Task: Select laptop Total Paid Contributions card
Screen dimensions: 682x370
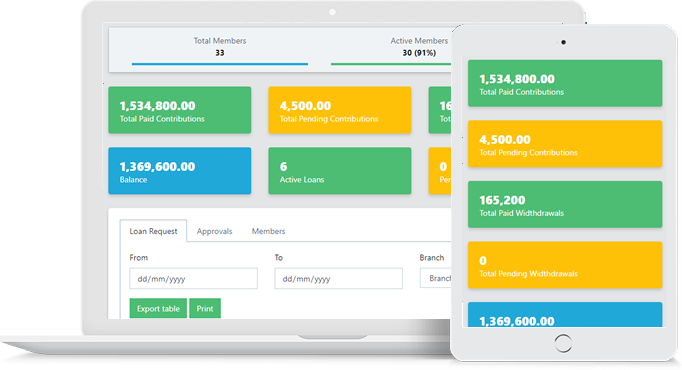Action: (180, 110)
